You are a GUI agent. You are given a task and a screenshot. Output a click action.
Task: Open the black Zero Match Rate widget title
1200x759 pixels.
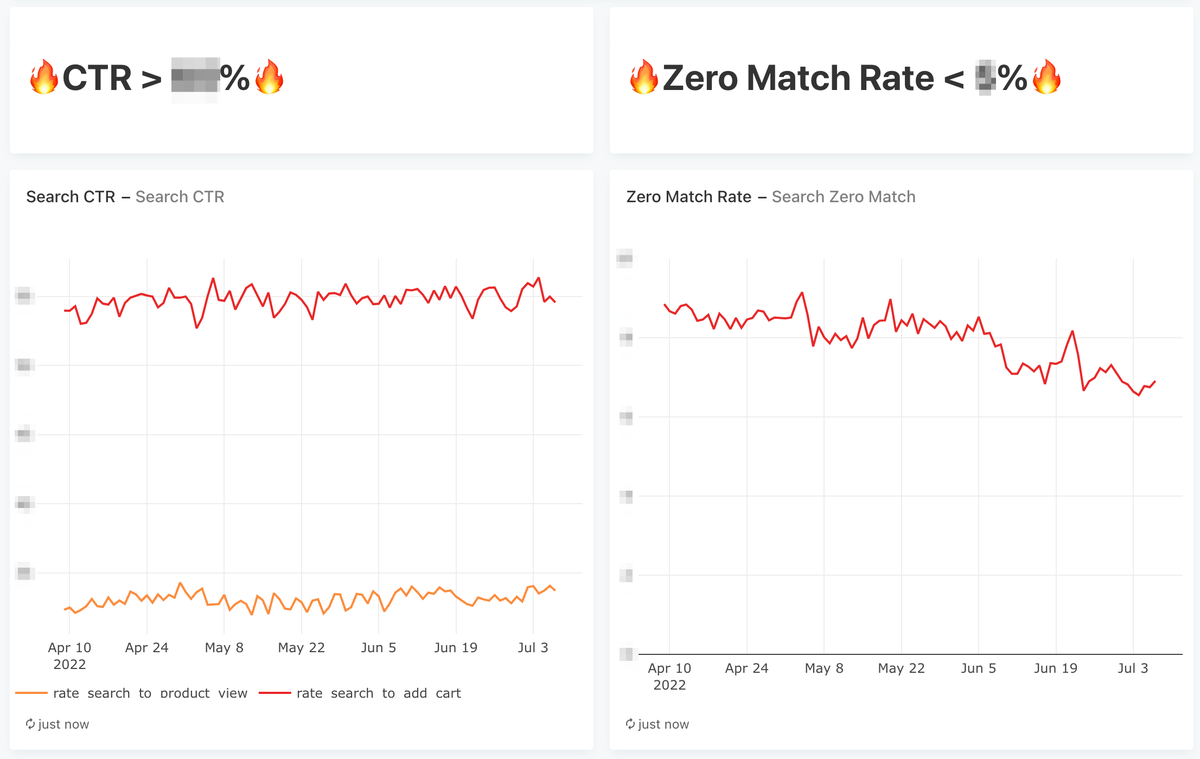point(688,197)
